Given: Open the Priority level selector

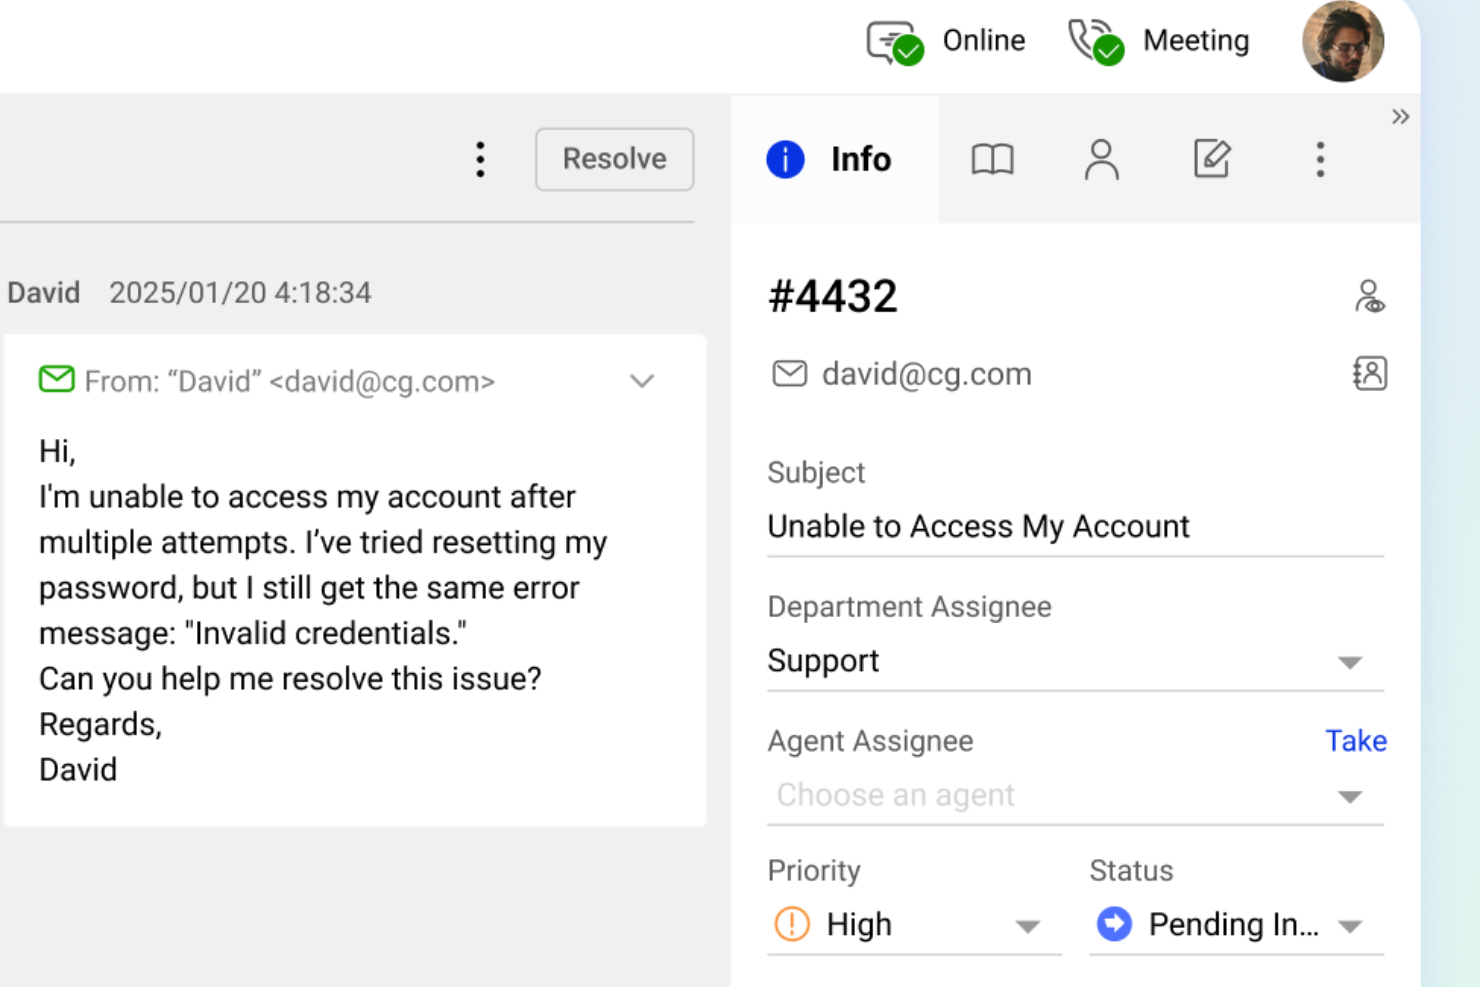Looking at the screenshot, I should [1030, 926].
